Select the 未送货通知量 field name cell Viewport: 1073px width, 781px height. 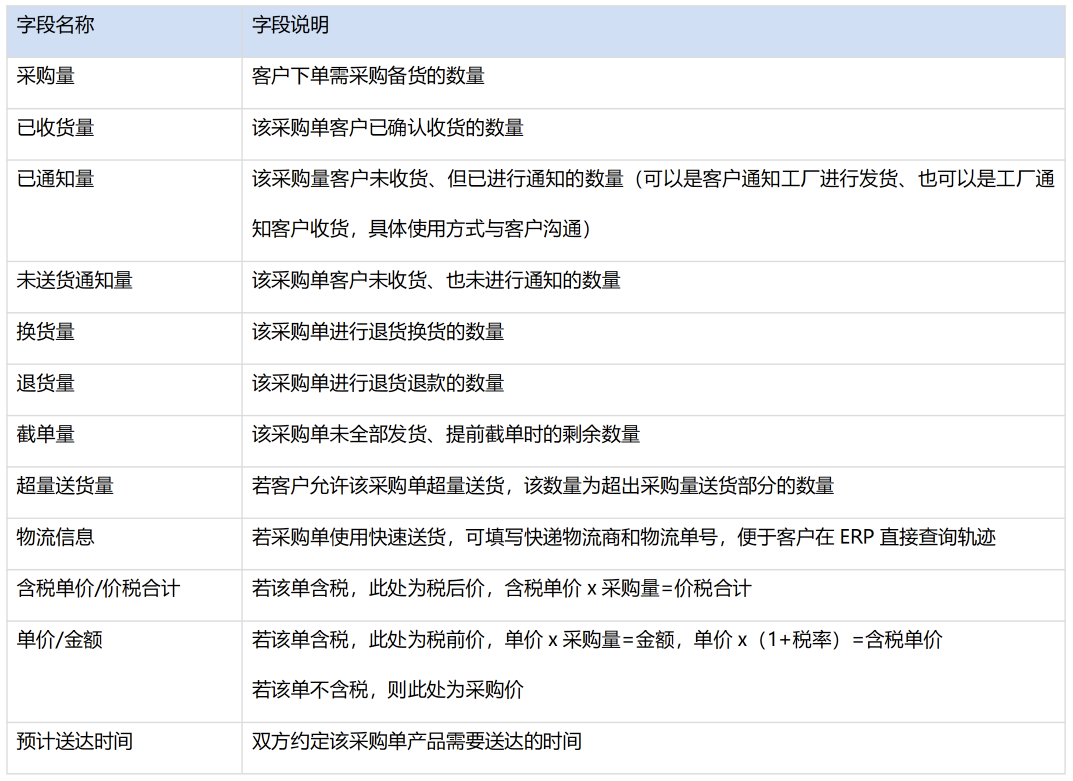[x=75, y=281]
